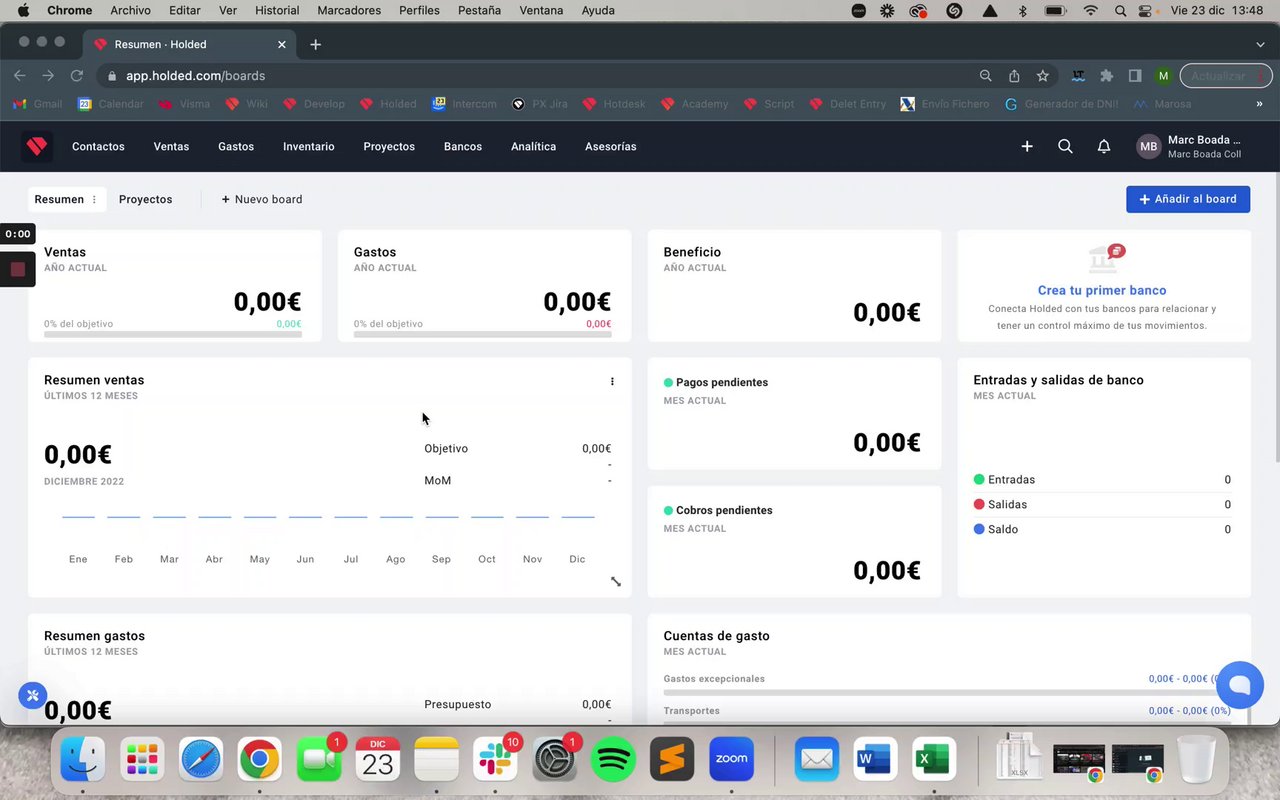Click the Ventas objective progress bar
1280x800 pixels.
(173, 334)
